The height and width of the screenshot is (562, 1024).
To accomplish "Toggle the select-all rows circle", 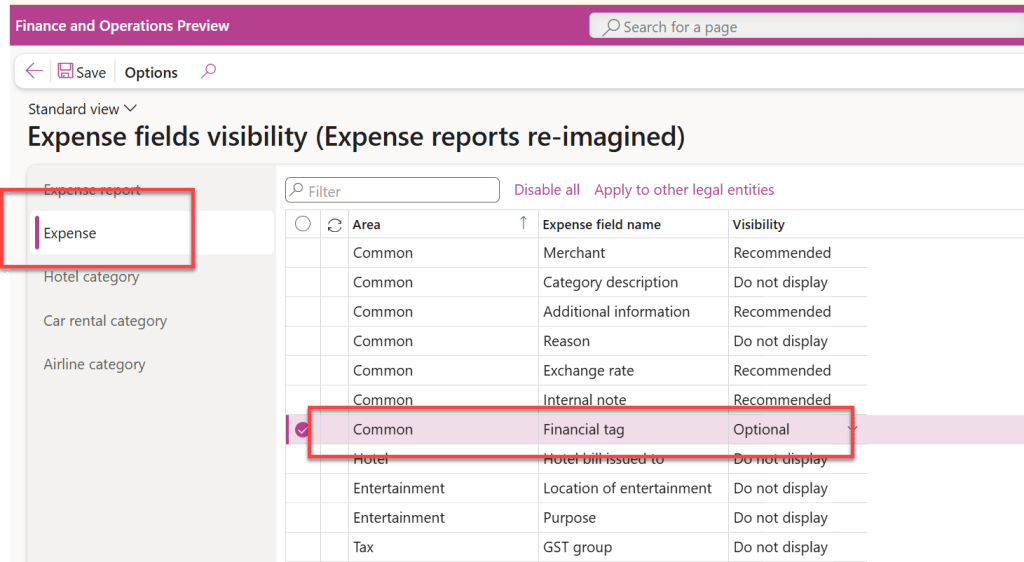I will click(303, 225).
